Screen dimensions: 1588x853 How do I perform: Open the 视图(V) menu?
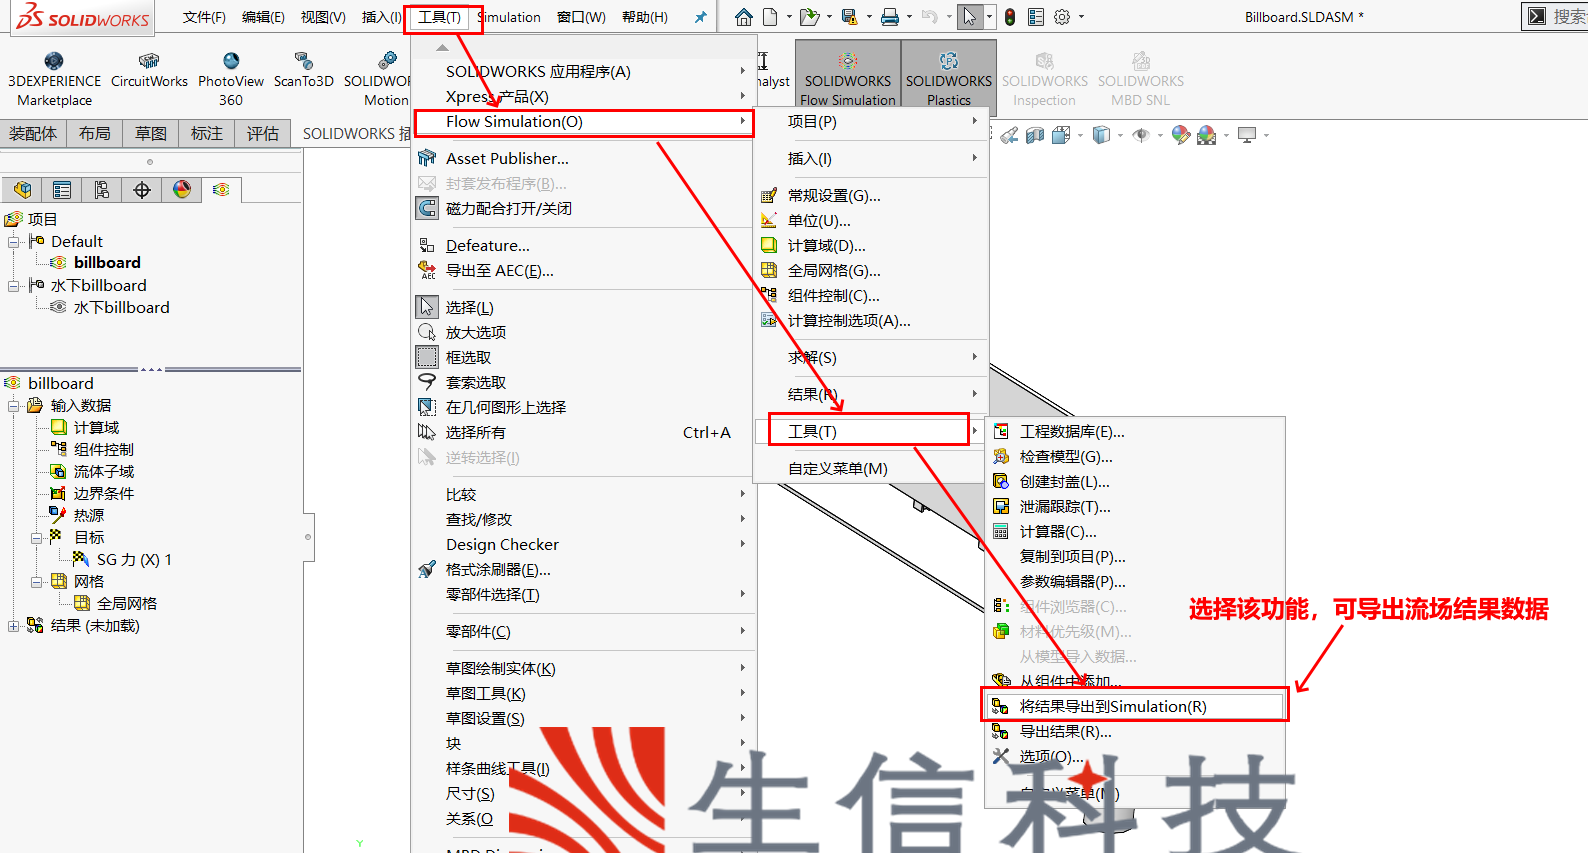(x=323, y=17)
